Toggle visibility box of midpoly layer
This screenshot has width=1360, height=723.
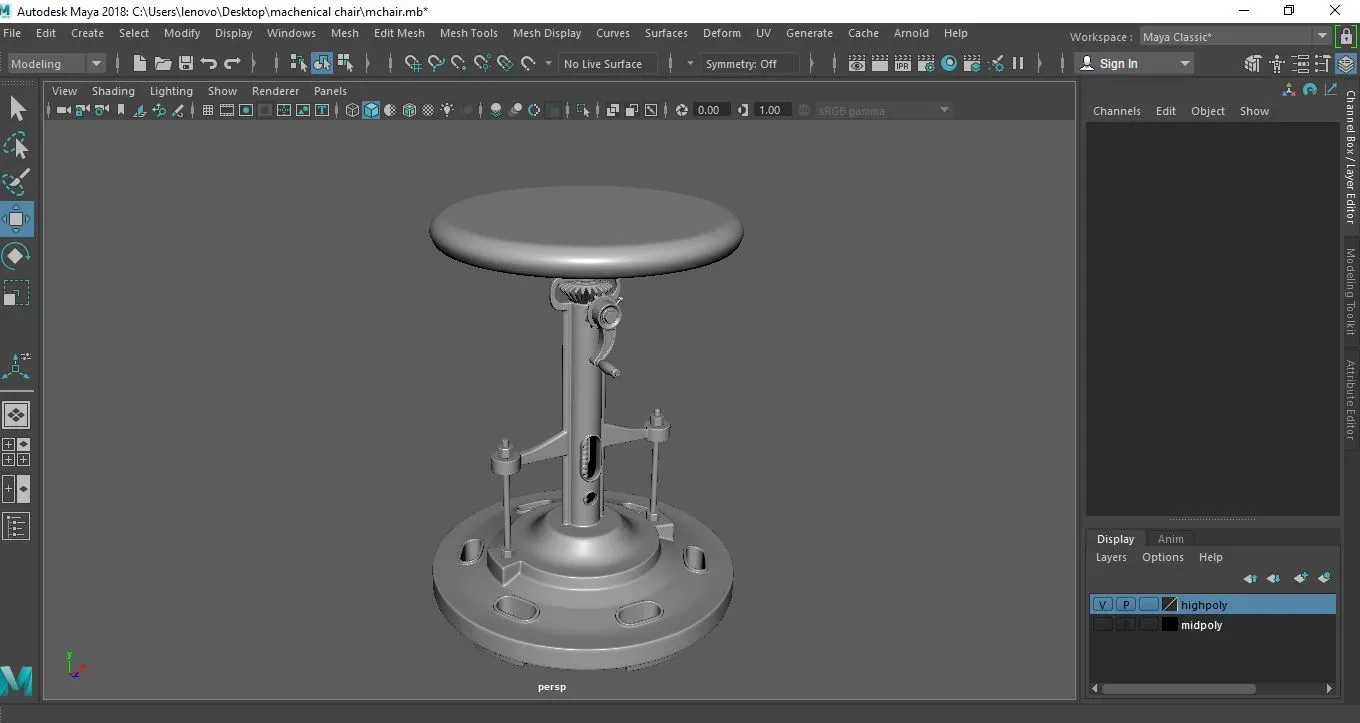tap(1102, 625)
